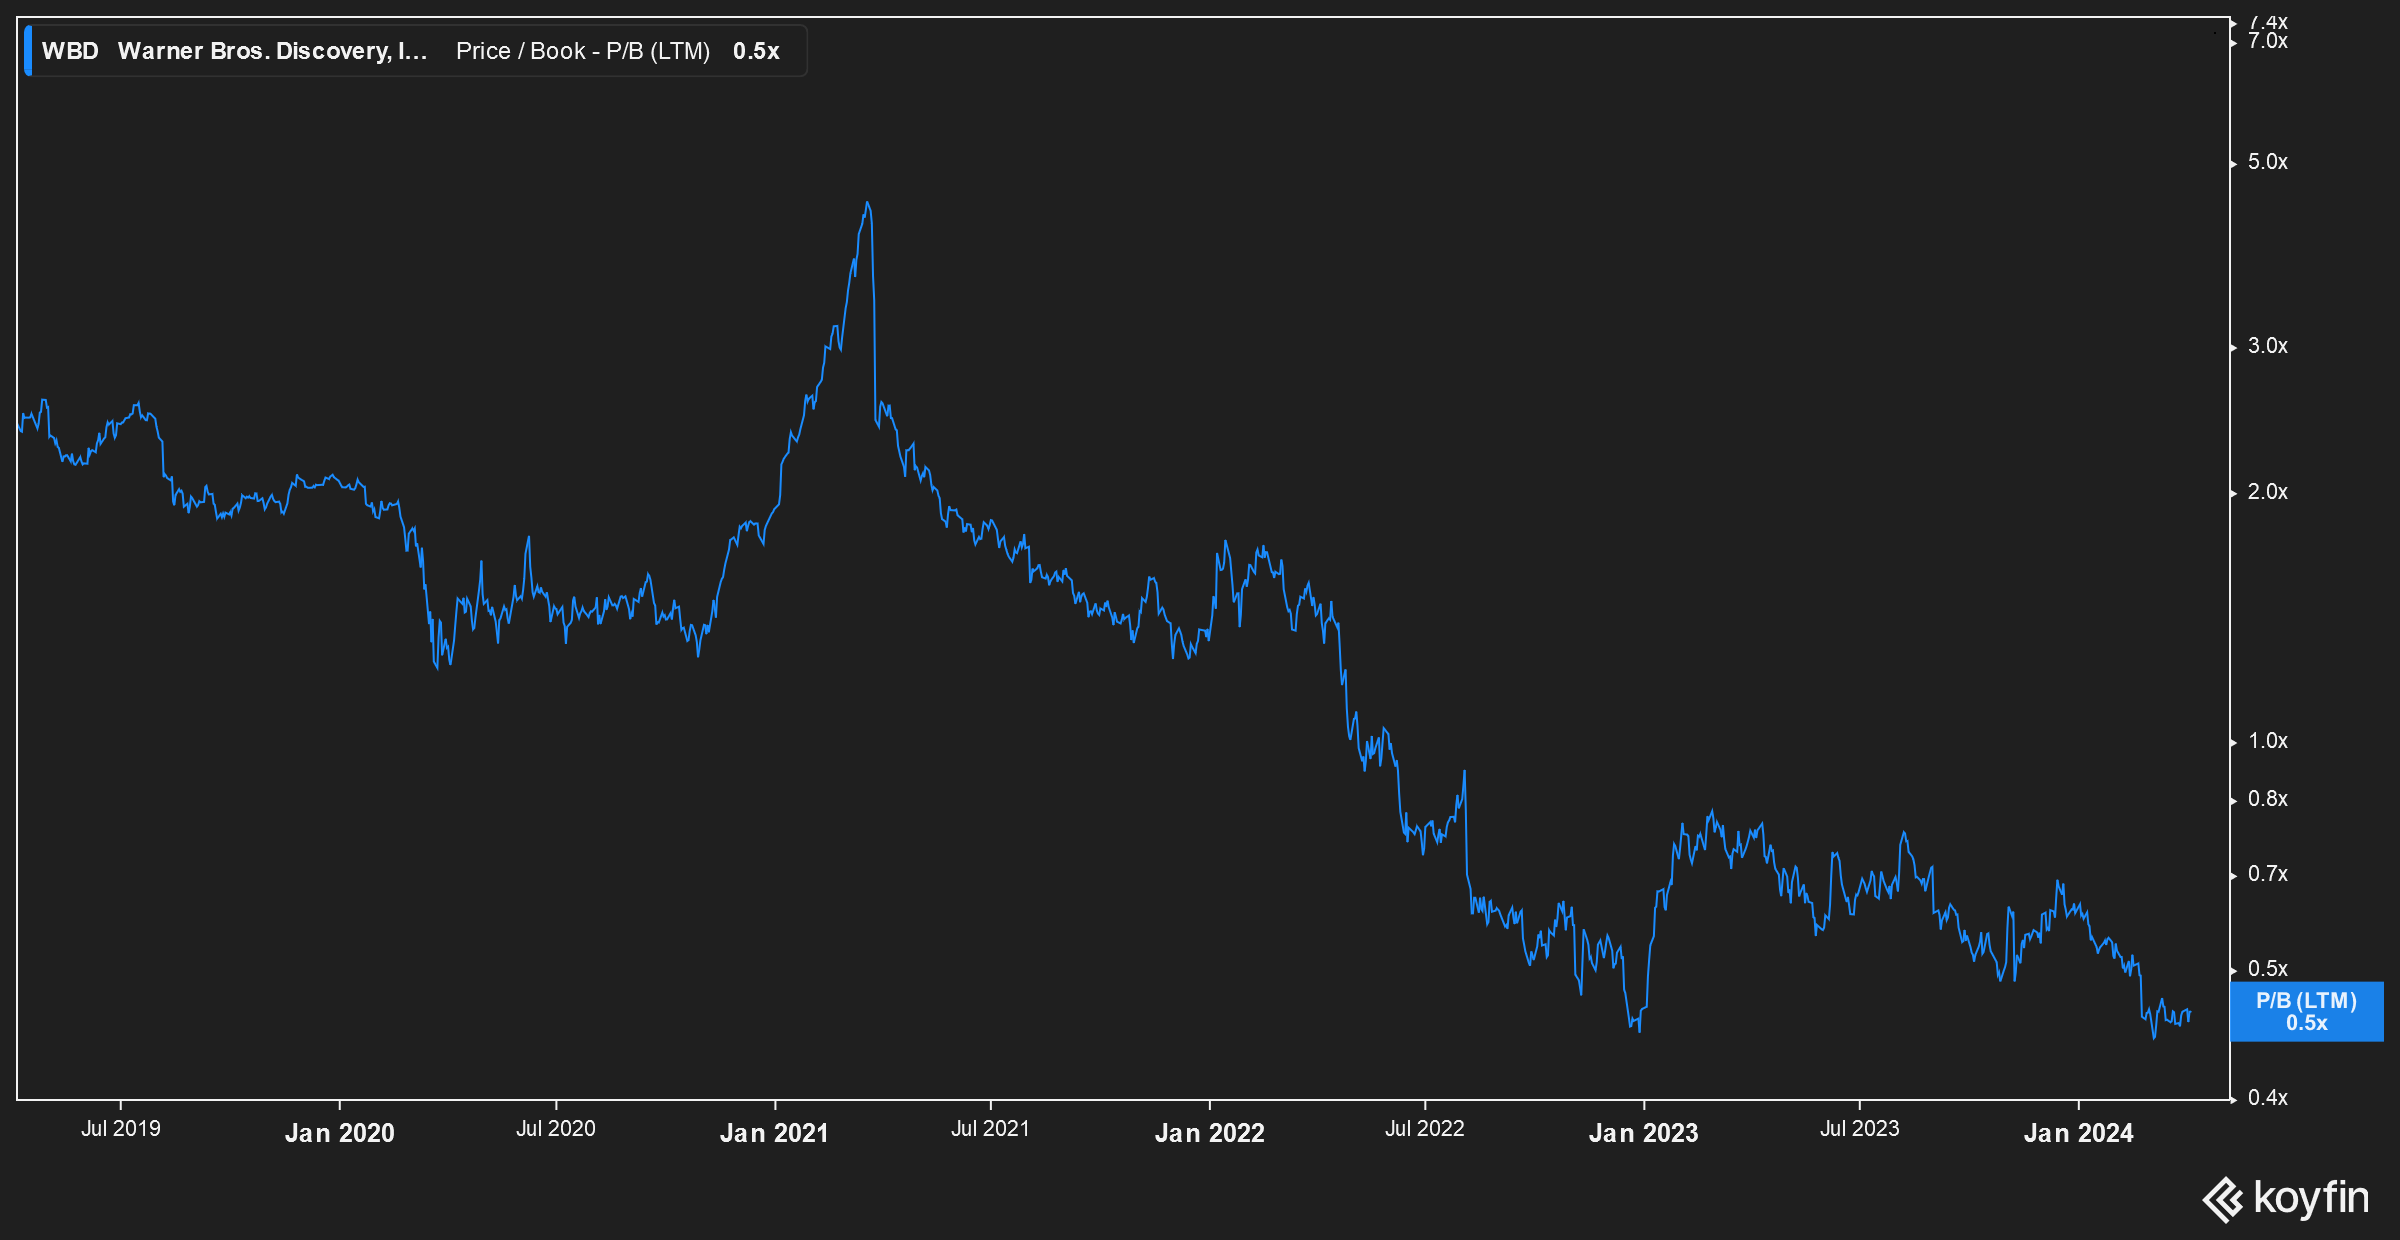
Task: Click the WBD ticker symbol in legend
Action: (x=70, y=51)
